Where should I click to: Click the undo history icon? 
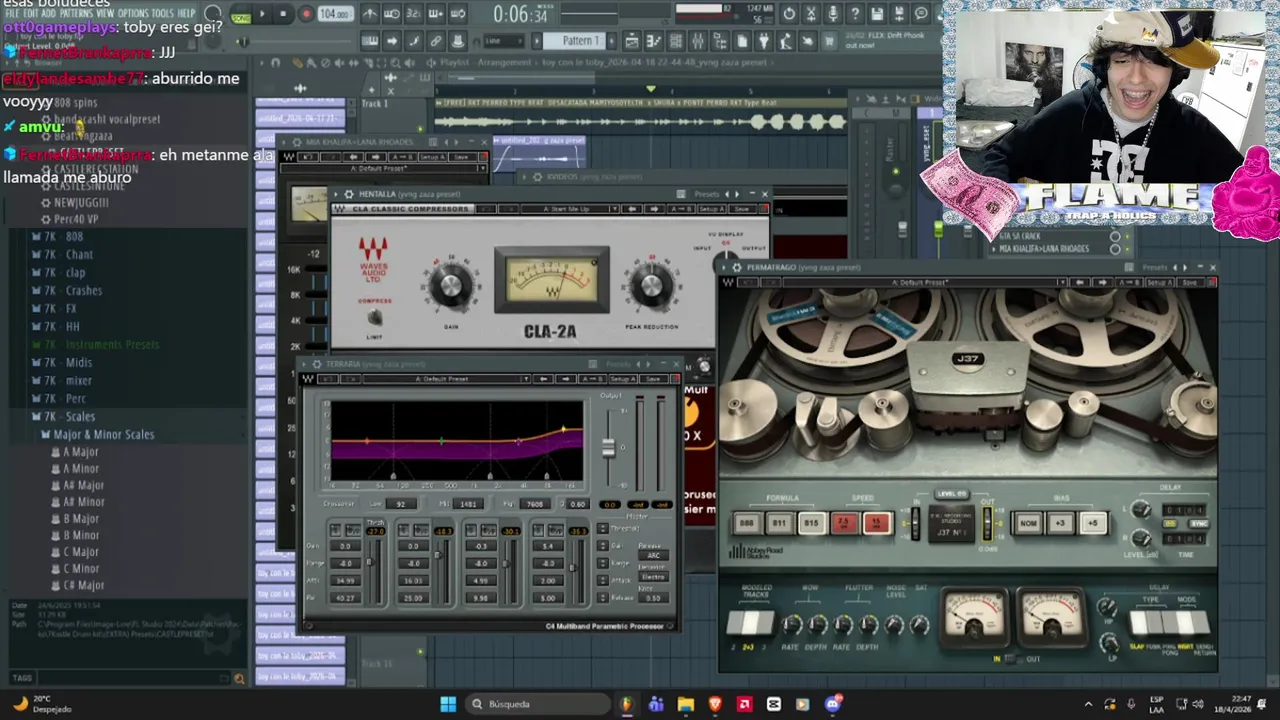(x=789, y=13)
